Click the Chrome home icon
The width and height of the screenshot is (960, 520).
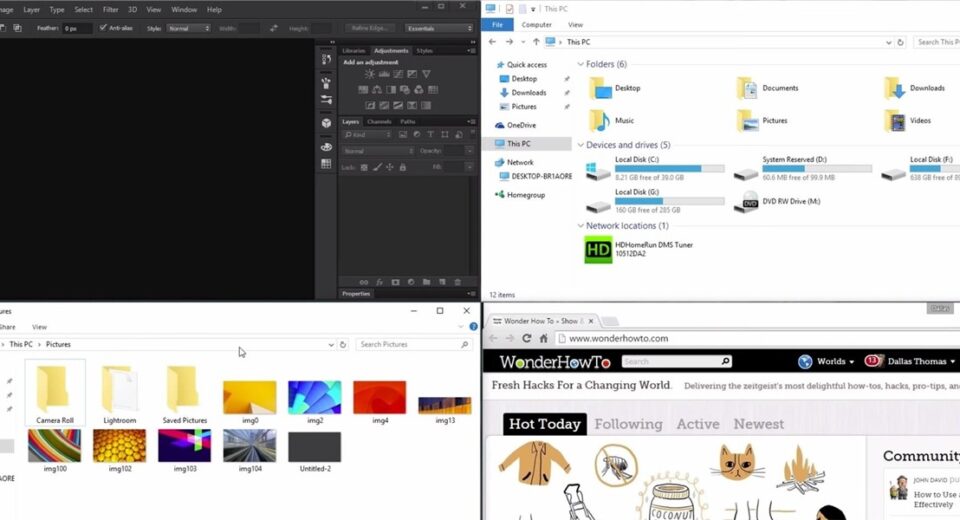point(543,338)
